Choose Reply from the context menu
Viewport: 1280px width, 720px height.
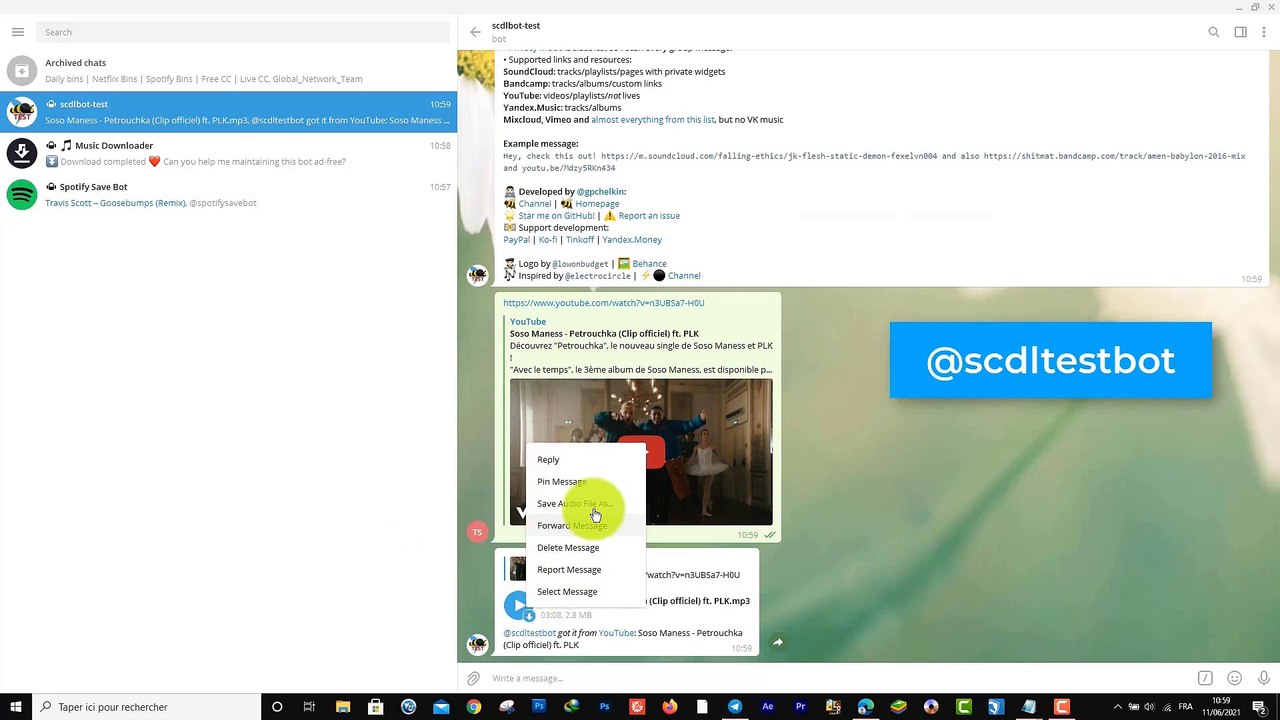pos(585,460)
